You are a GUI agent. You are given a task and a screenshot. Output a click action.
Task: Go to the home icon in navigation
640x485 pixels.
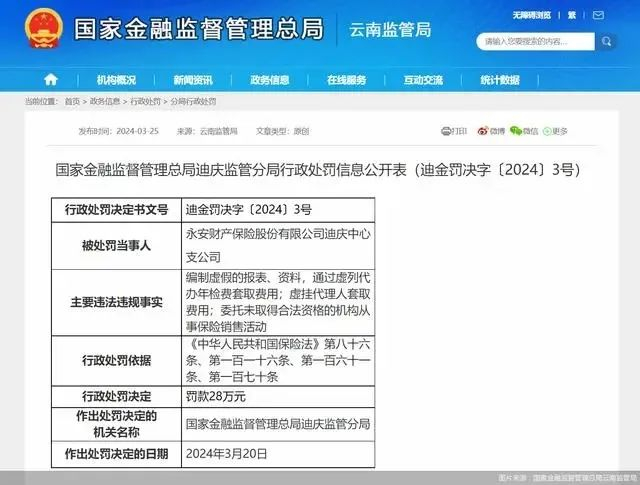[51, 80]
